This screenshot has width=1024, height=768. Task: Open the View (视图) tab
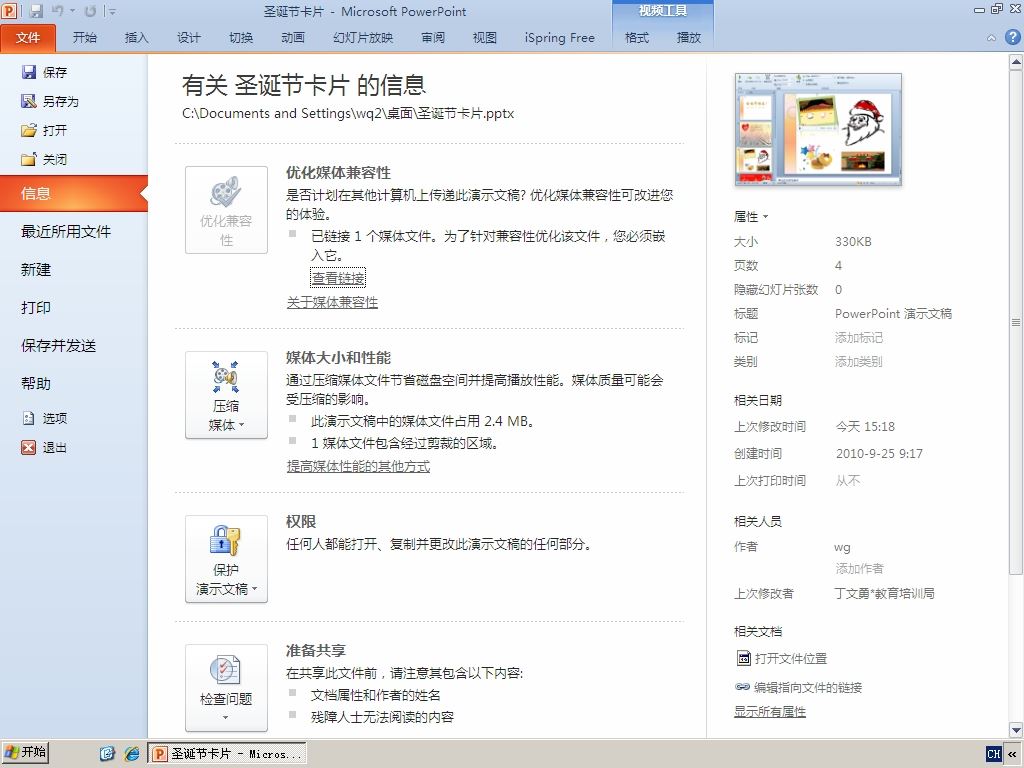(x=485, y=37)
